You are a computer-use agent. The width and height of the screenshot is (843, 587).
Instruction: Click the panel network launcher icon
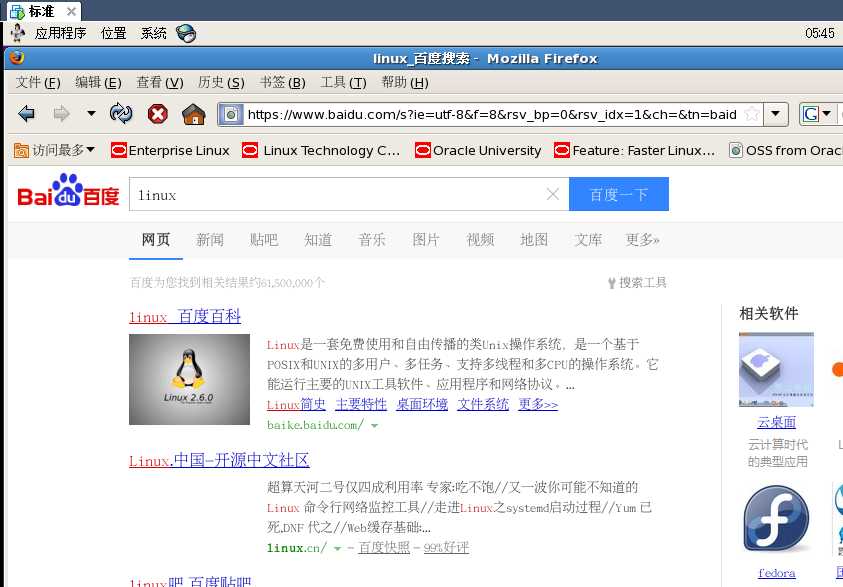click(x=186, y=33)
